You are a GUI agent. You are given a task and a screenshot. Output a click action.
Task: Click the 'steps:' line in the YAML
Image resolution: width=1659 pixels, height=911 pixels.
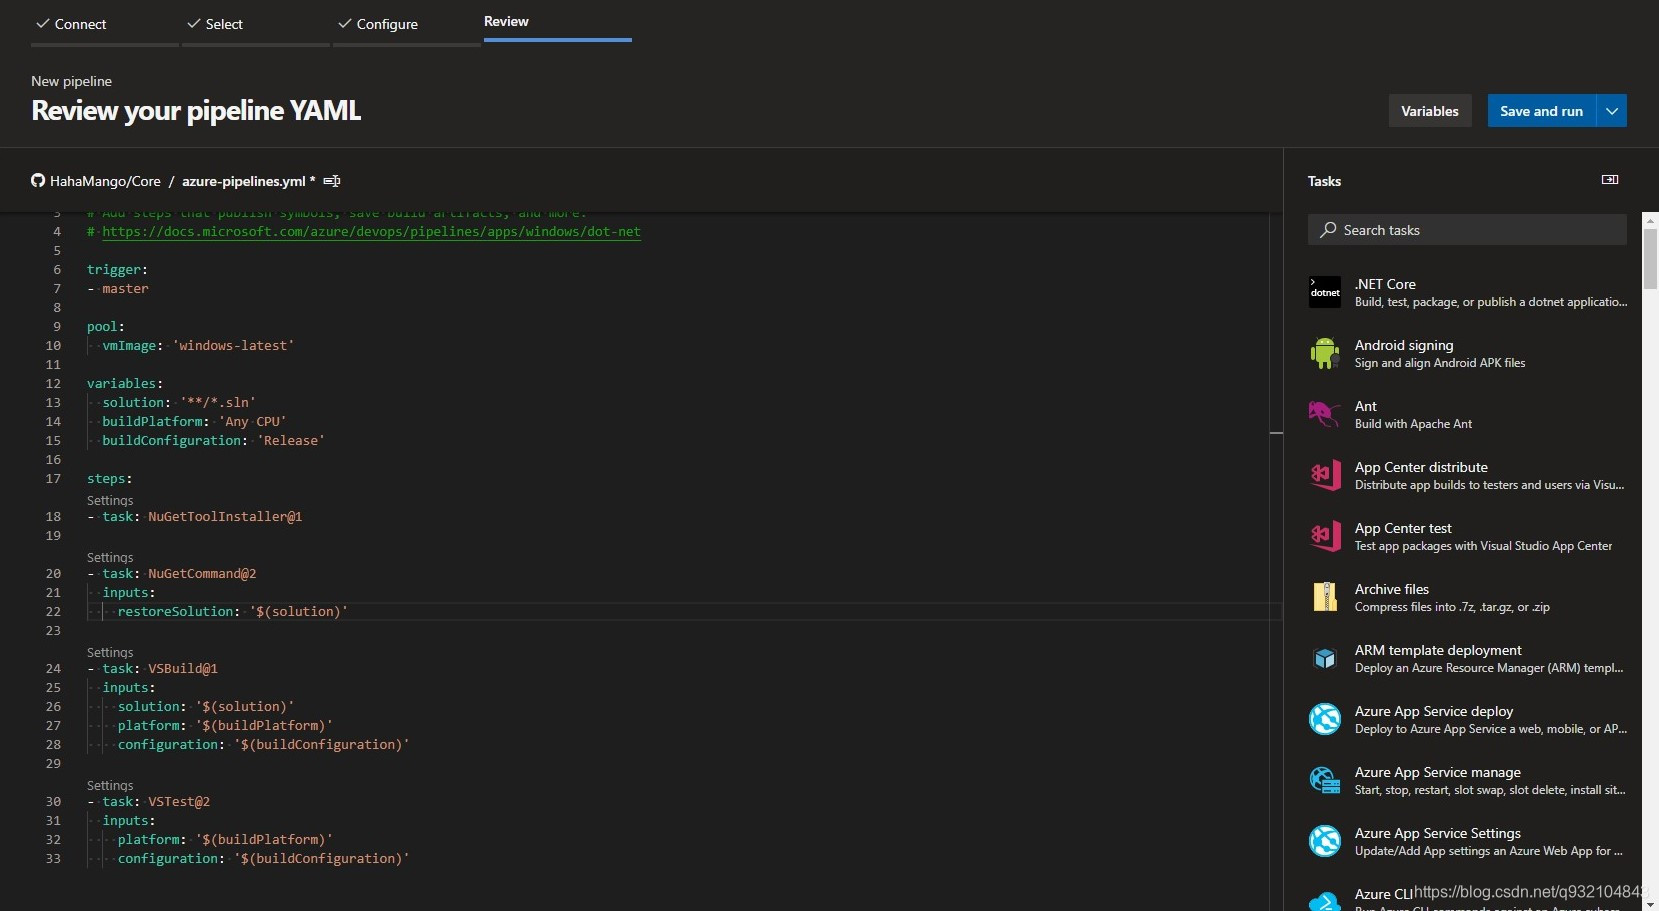[109, 478]
